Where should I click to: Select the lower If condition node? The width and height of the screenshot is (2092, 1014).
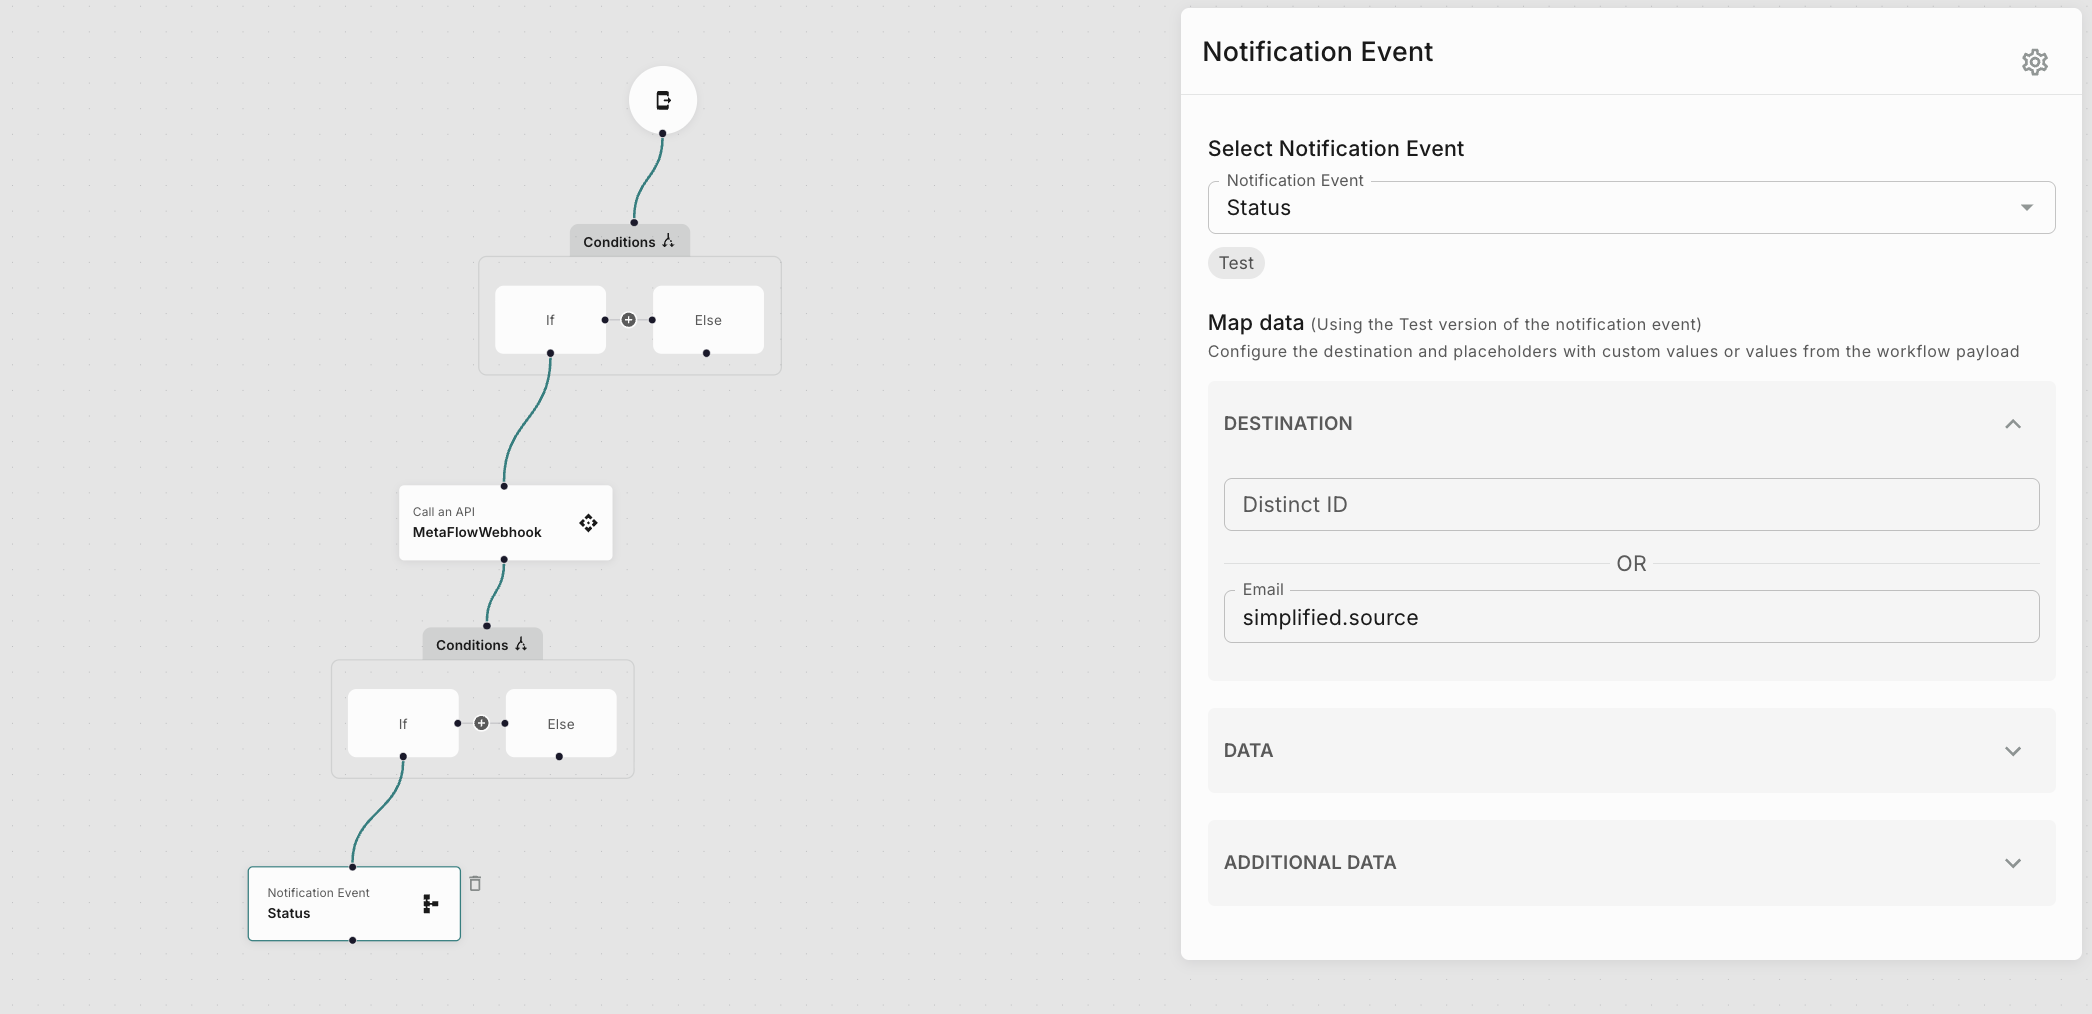point(403,723)
